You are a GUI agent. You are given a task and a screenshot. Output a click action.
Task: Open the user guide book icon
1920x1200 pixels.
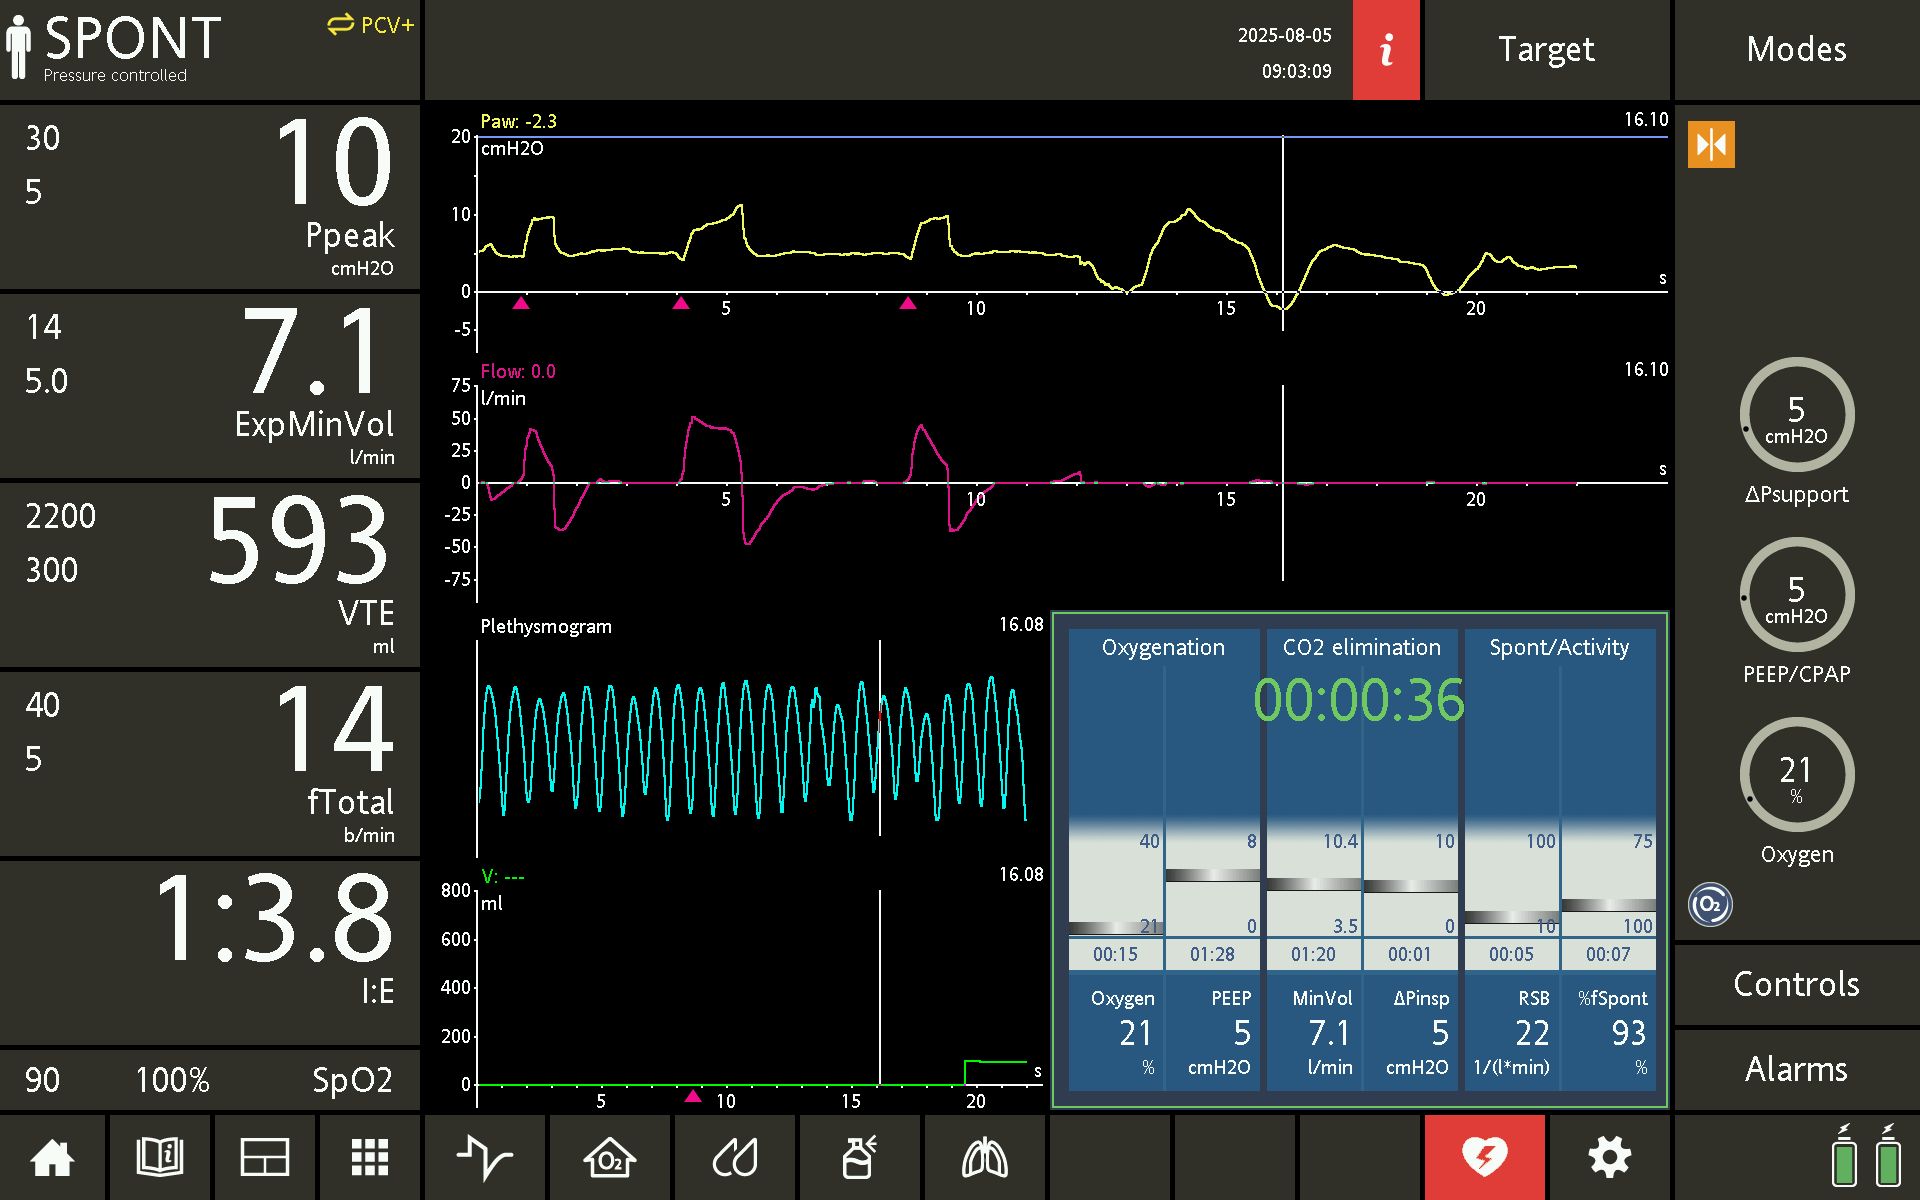159,1158
